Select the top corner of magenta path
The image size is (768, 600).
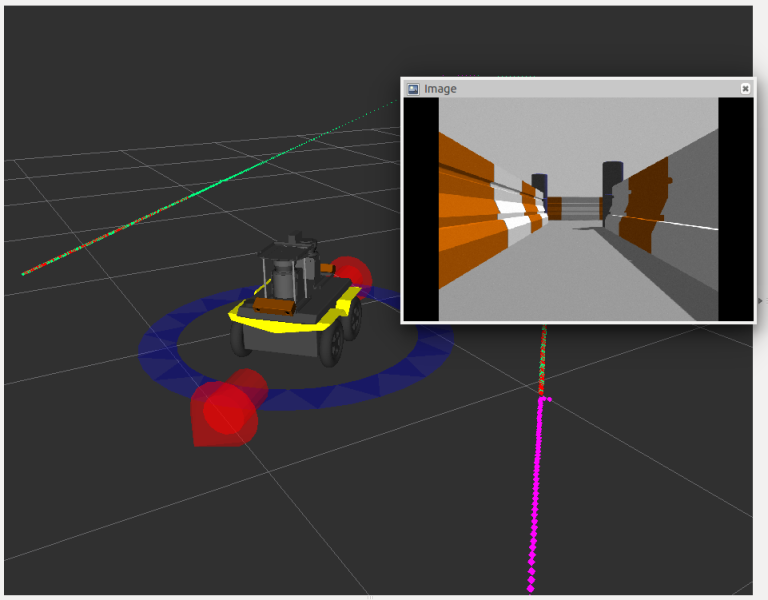[x=543, y=400]
